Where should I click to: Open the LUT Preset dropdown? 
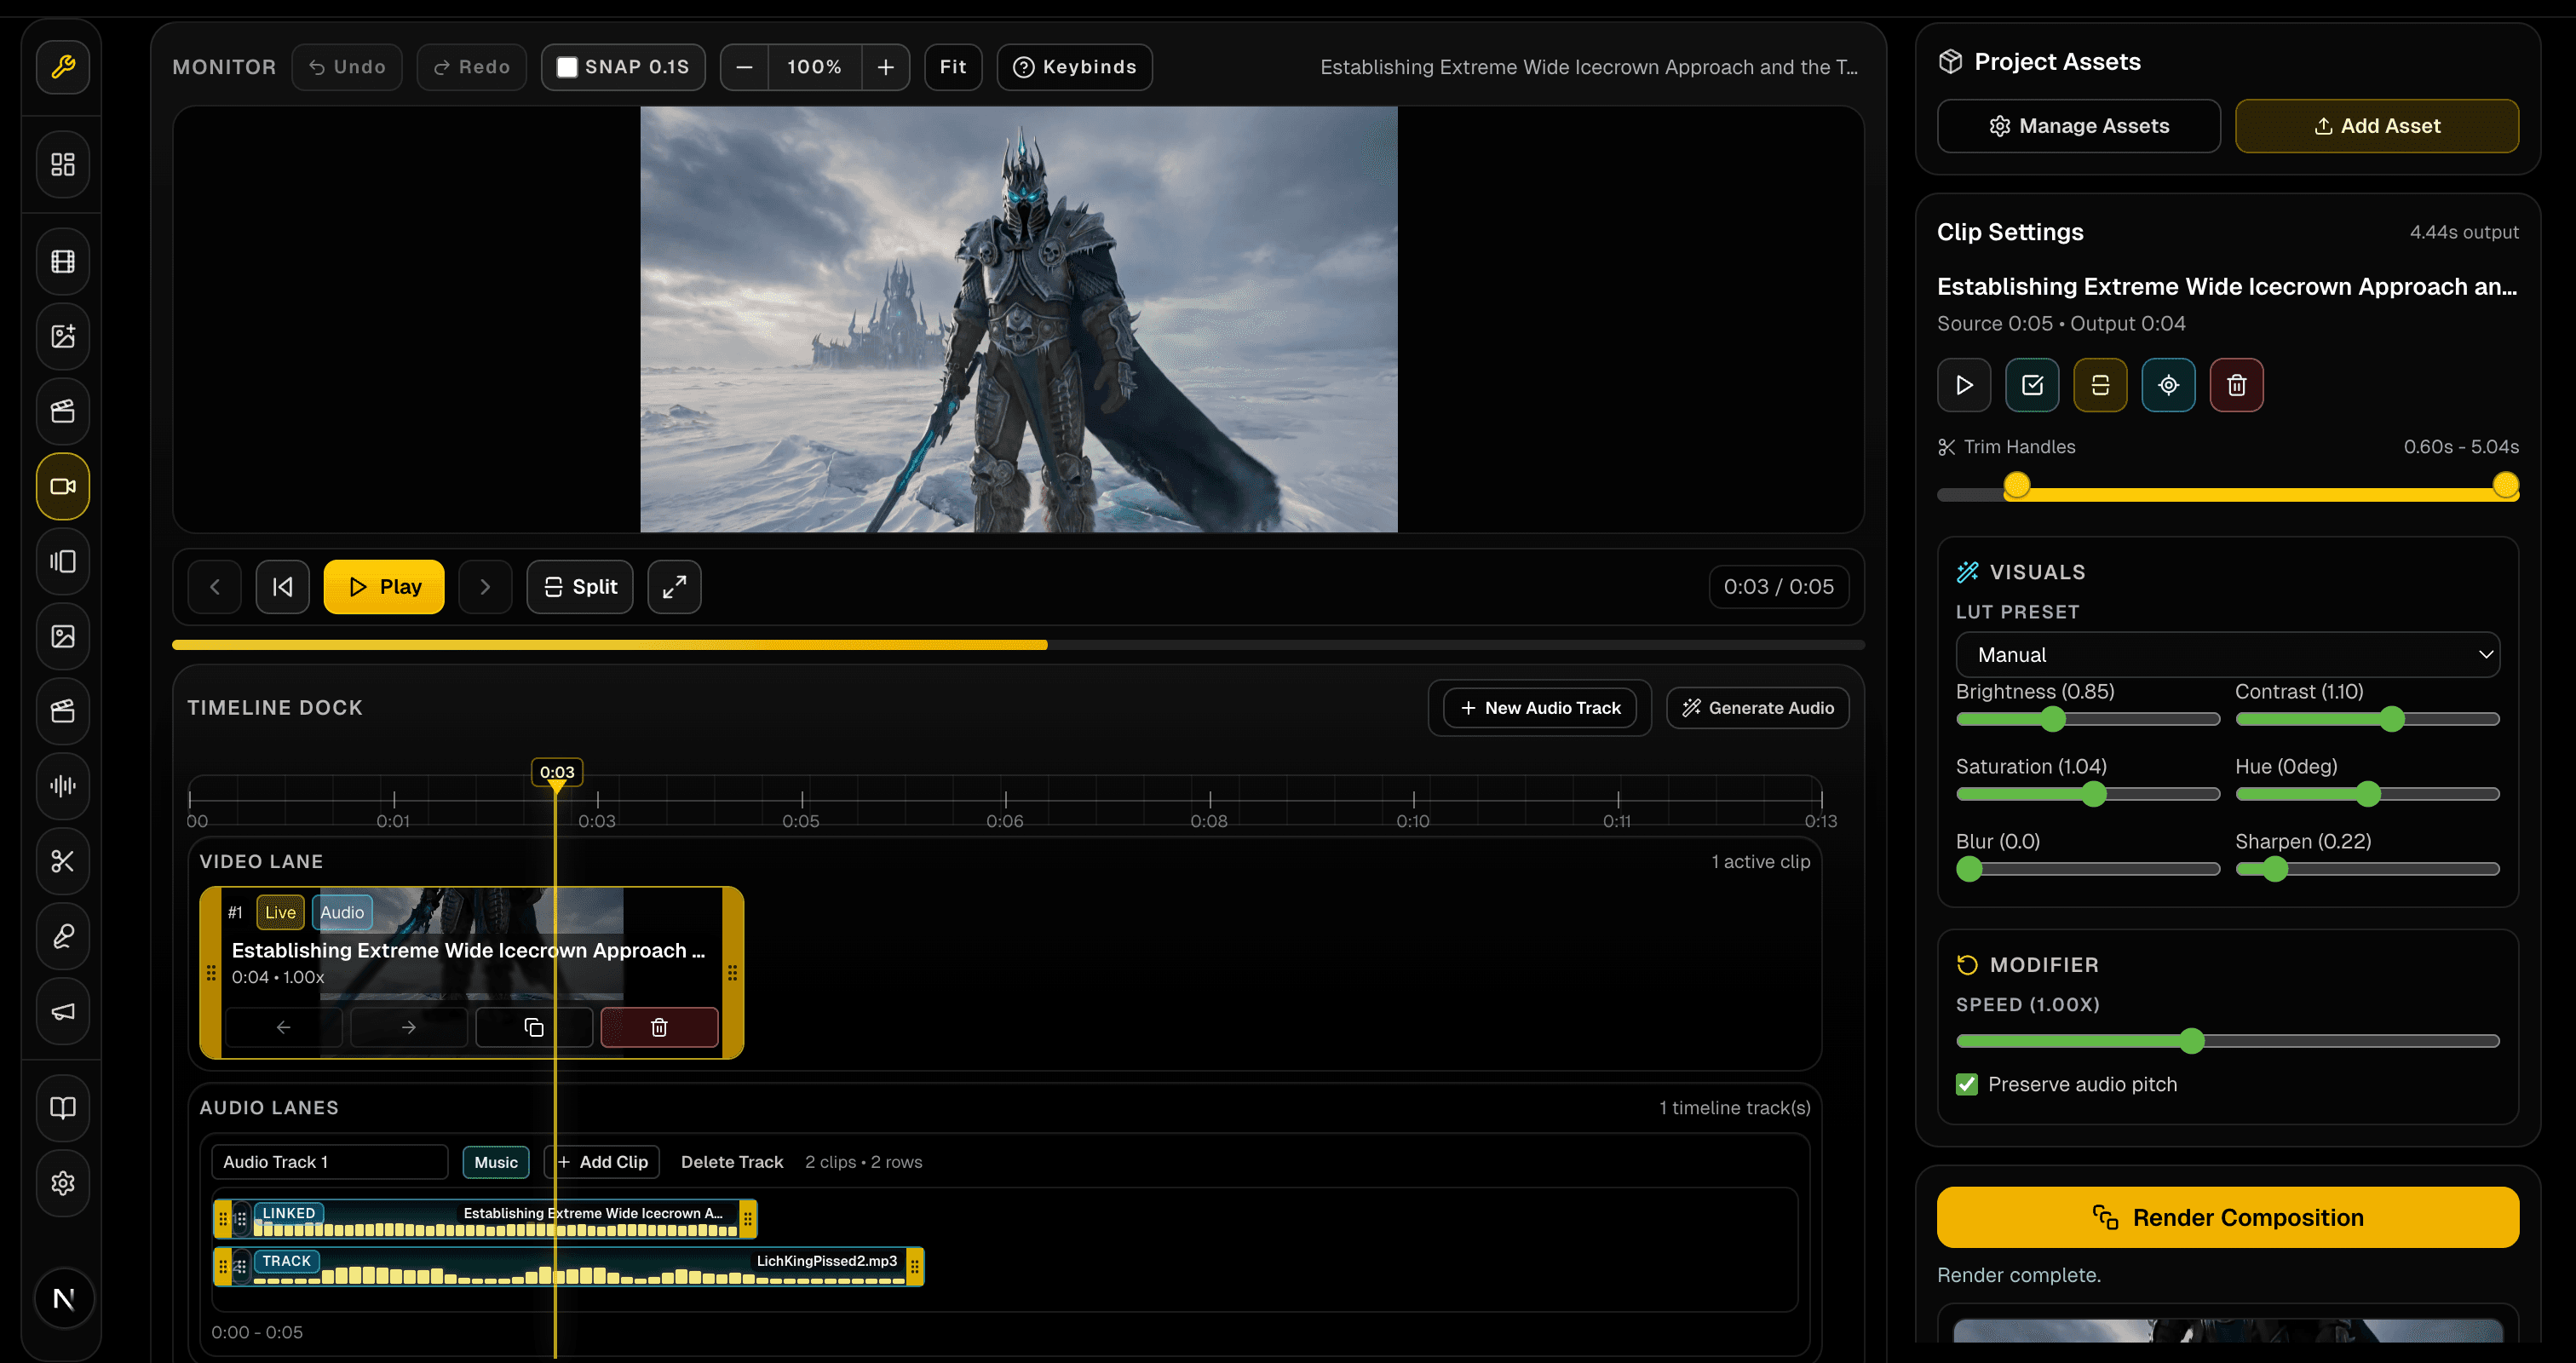point(2227,654)
